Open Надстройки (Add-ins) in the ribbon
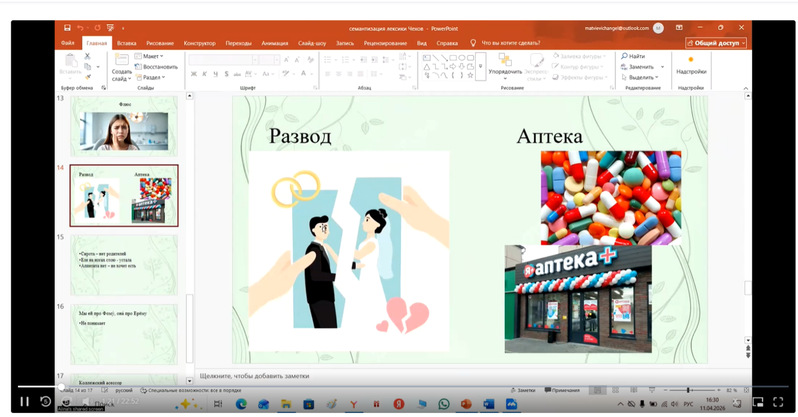The width and height of the screenshot is (798, 417). [x=691, y=66]
